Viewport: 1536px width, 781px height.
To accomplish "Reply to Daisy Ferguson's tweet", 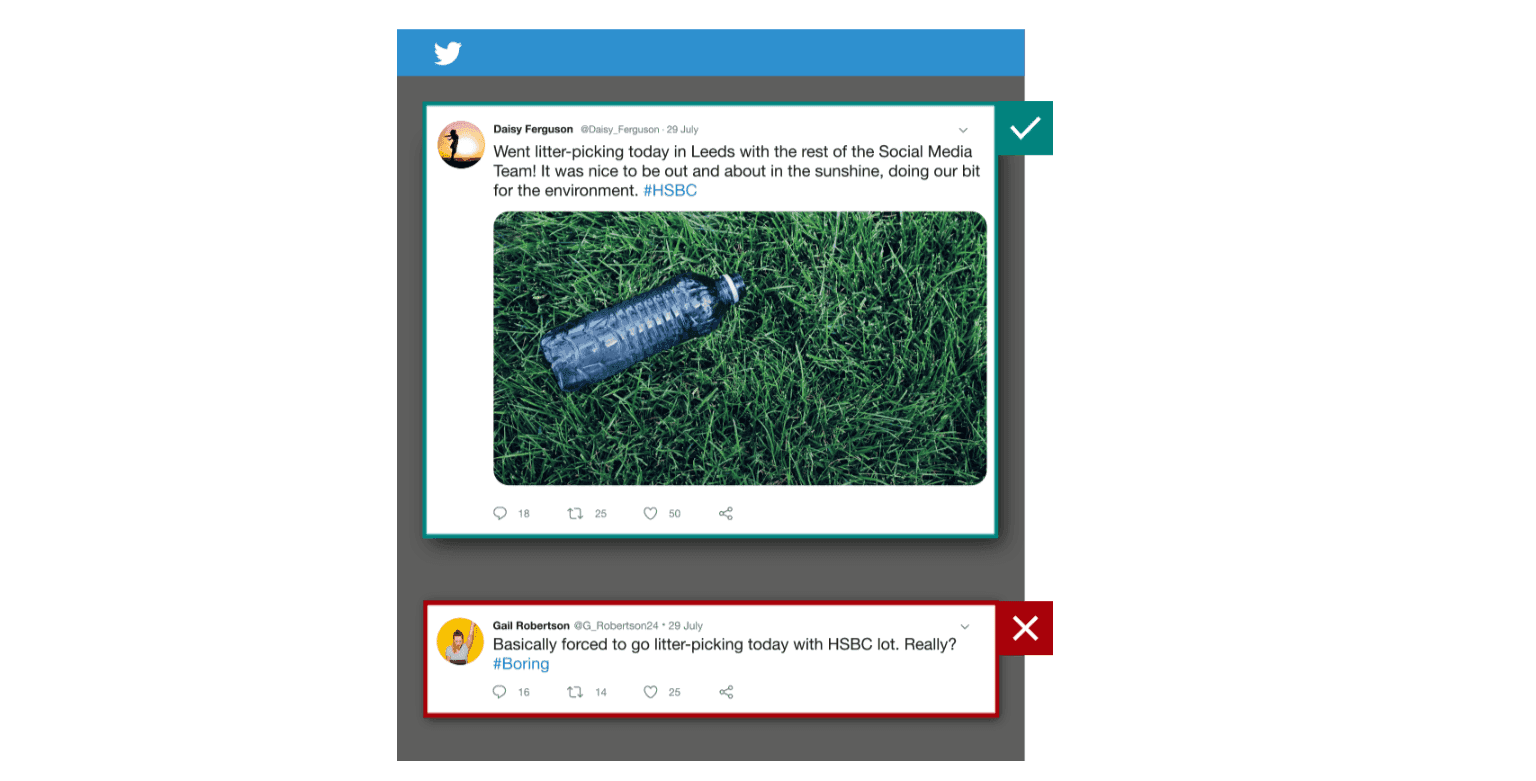I will pos(501,513).
